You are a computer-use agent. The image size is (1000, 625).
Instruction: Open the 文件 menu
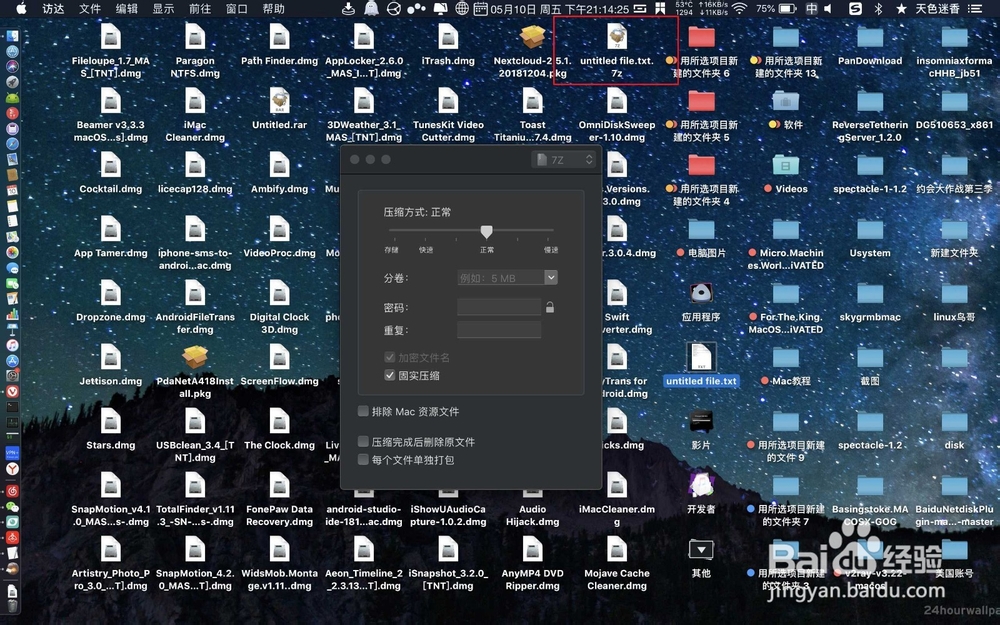pyautogui.click(x=90, y=8)
